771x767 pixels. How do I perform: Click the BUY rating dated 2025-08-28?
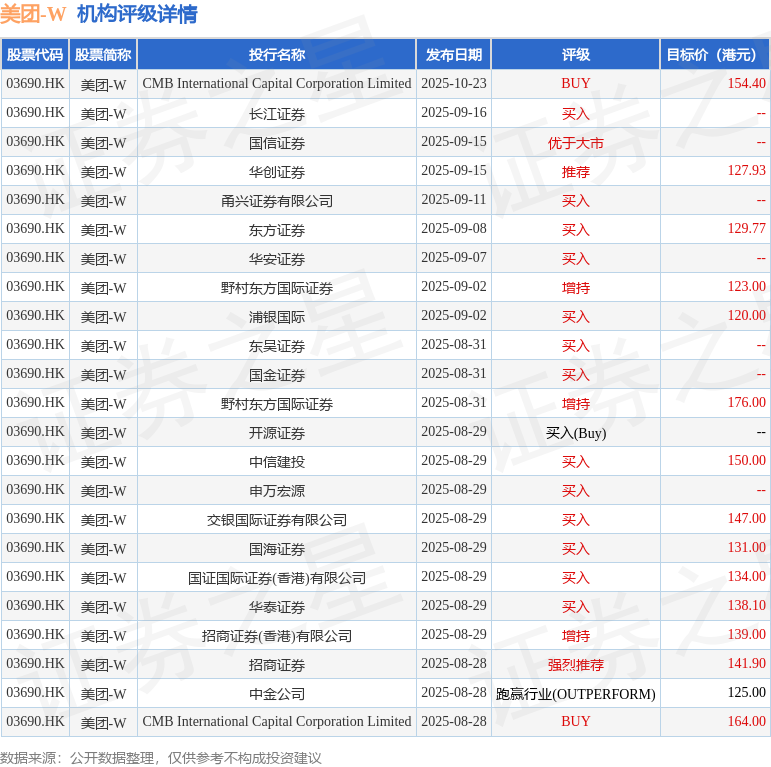pos(576,721)
